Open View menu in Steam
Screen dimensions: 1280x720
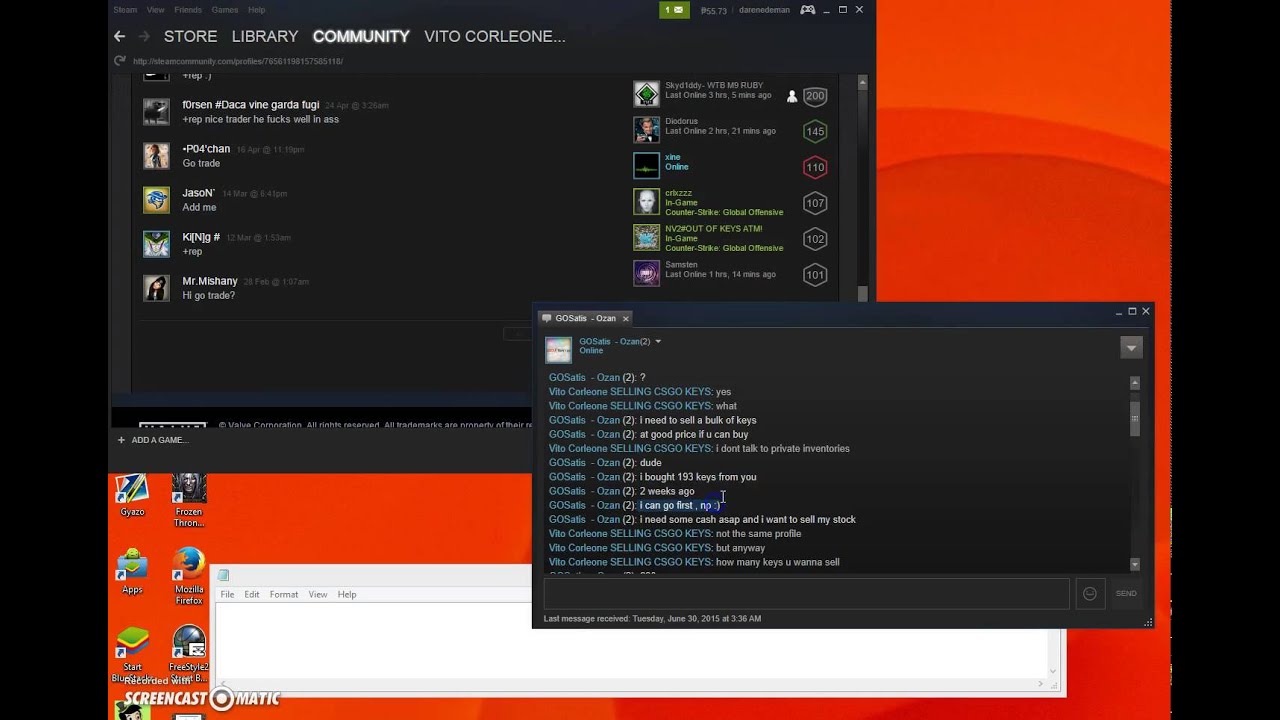coord(155,10)
